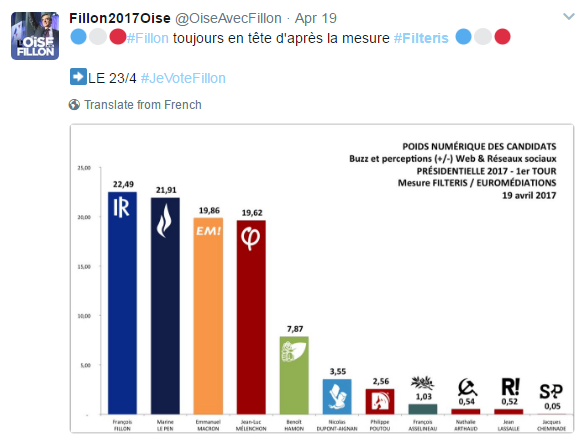Click the EM! logo on the orange bar
Viewport: 587px width, 439px height.
pos(209,231)
